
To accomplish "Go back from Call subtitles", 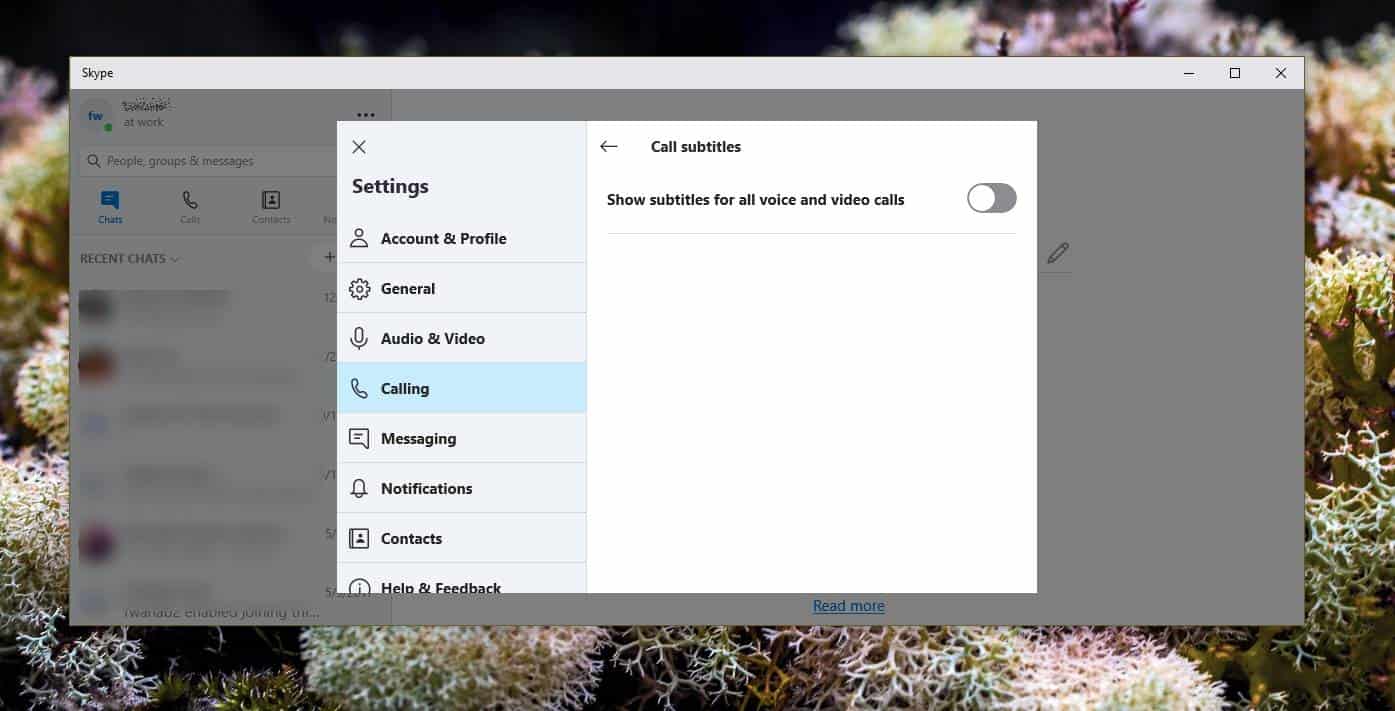I will point(608,146).
